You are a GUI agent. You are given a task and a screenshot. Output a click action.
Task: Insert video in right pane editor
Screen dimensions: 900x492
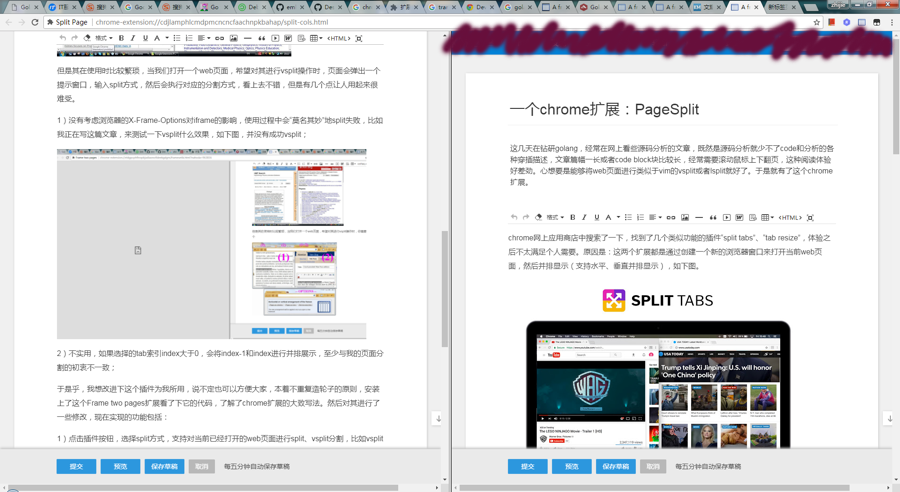tap(727, 217)
